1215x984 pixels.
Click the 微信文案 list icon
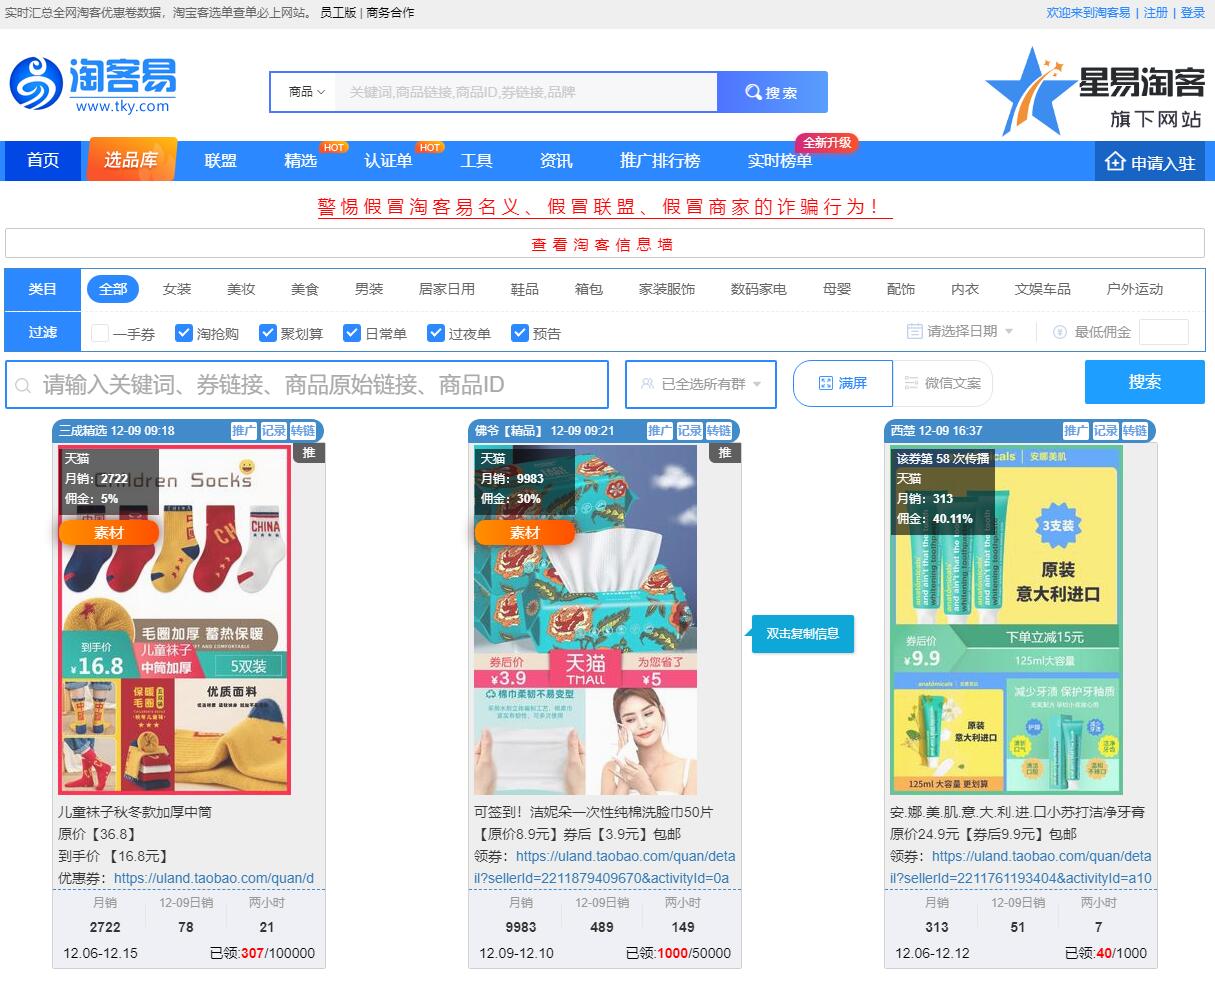(911, 383)
